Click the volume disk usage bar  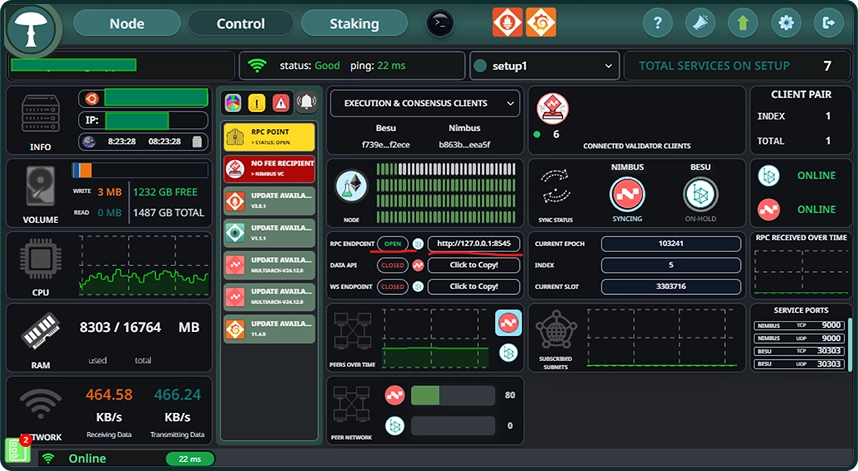coord(140,170)
